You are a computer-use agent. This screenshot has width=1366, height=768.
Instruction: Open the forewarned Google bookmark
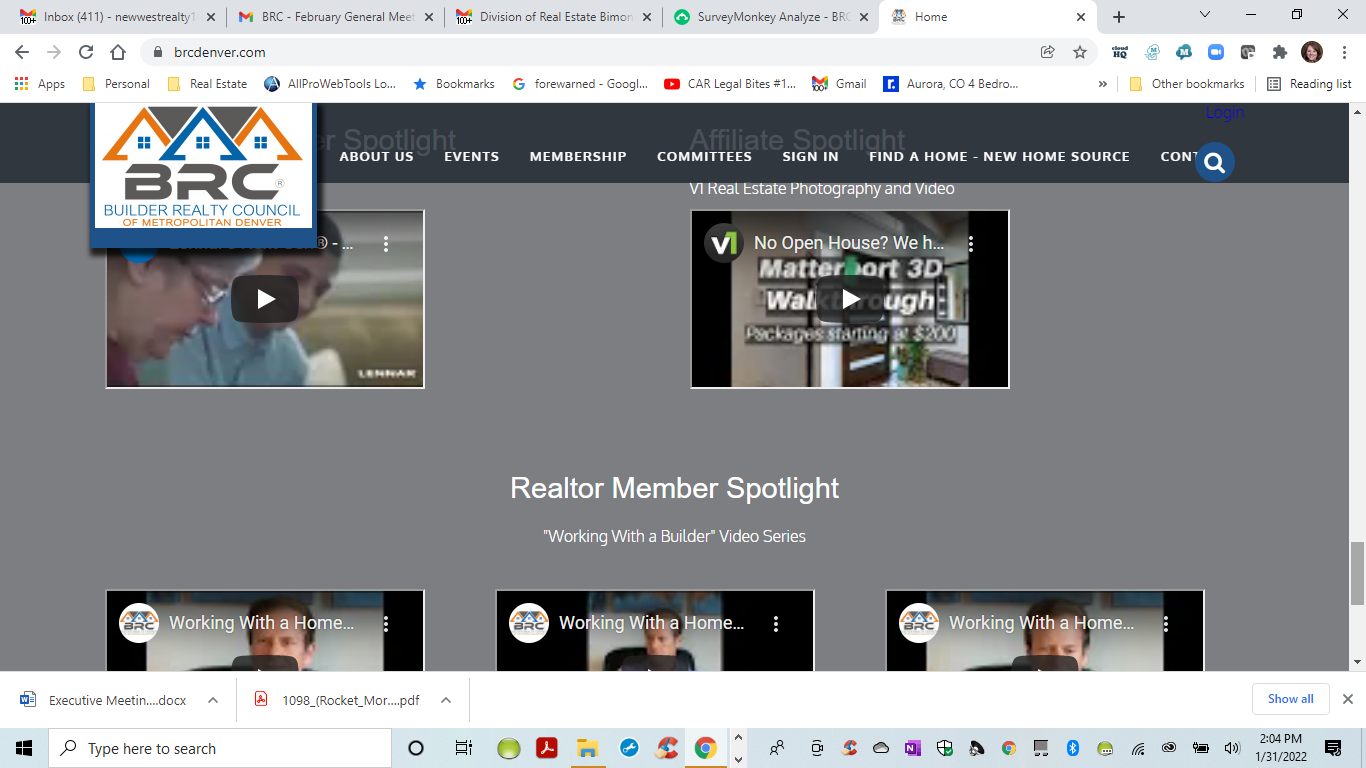pyautogui.click(x=581, y=84)
